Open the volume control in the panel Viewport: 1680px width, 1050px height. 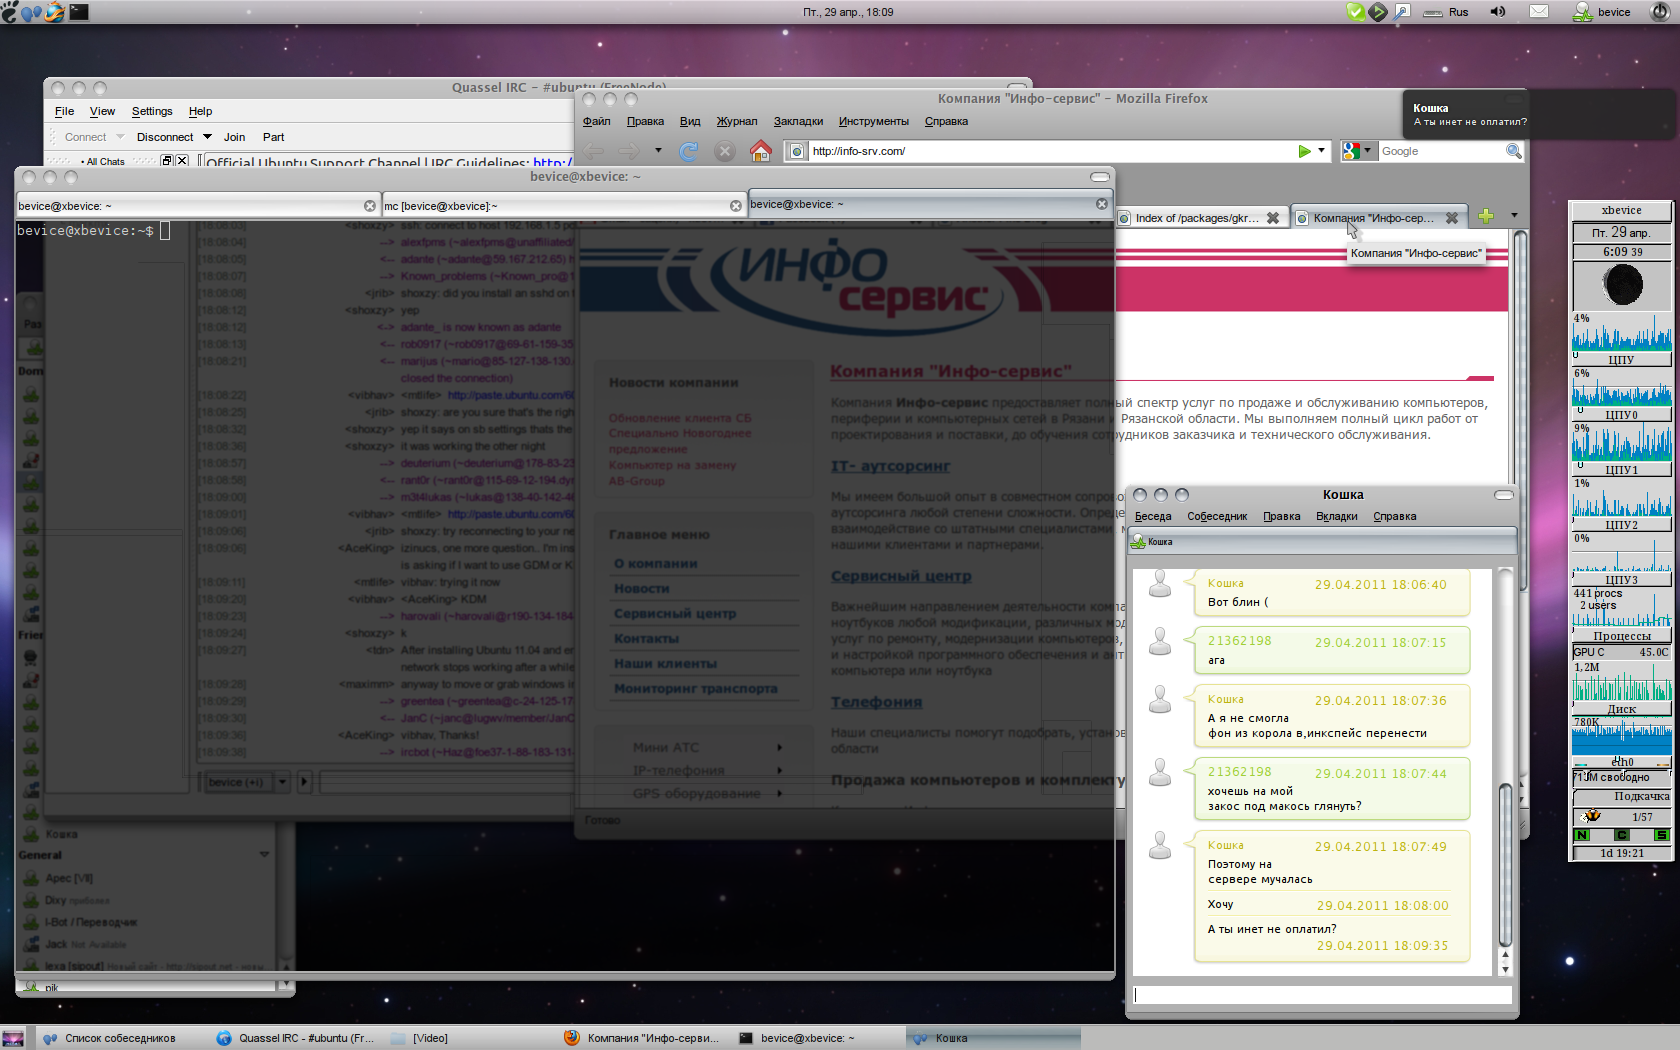(1497, 12)
